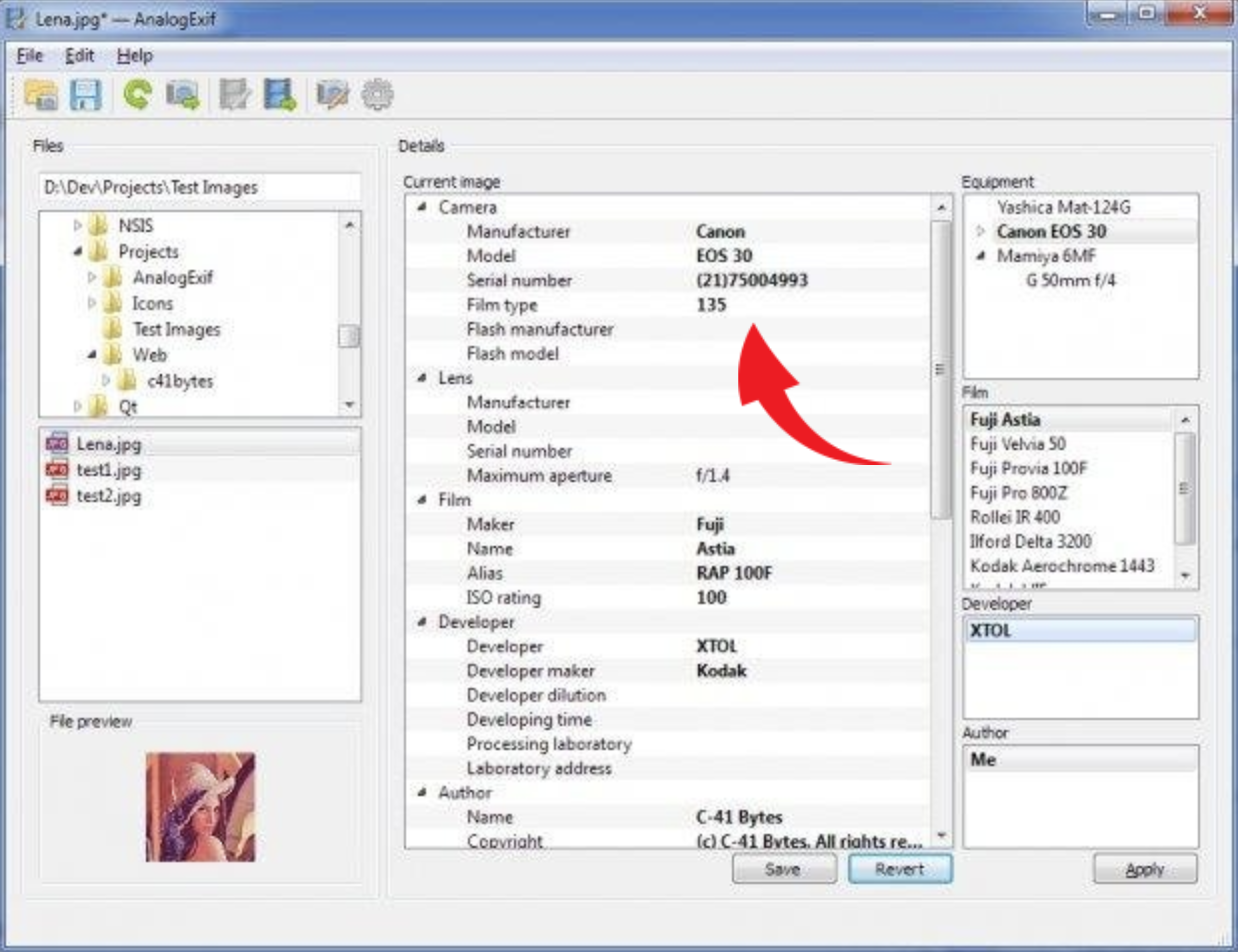Click the Test Images folder icon

coord(113,329)
